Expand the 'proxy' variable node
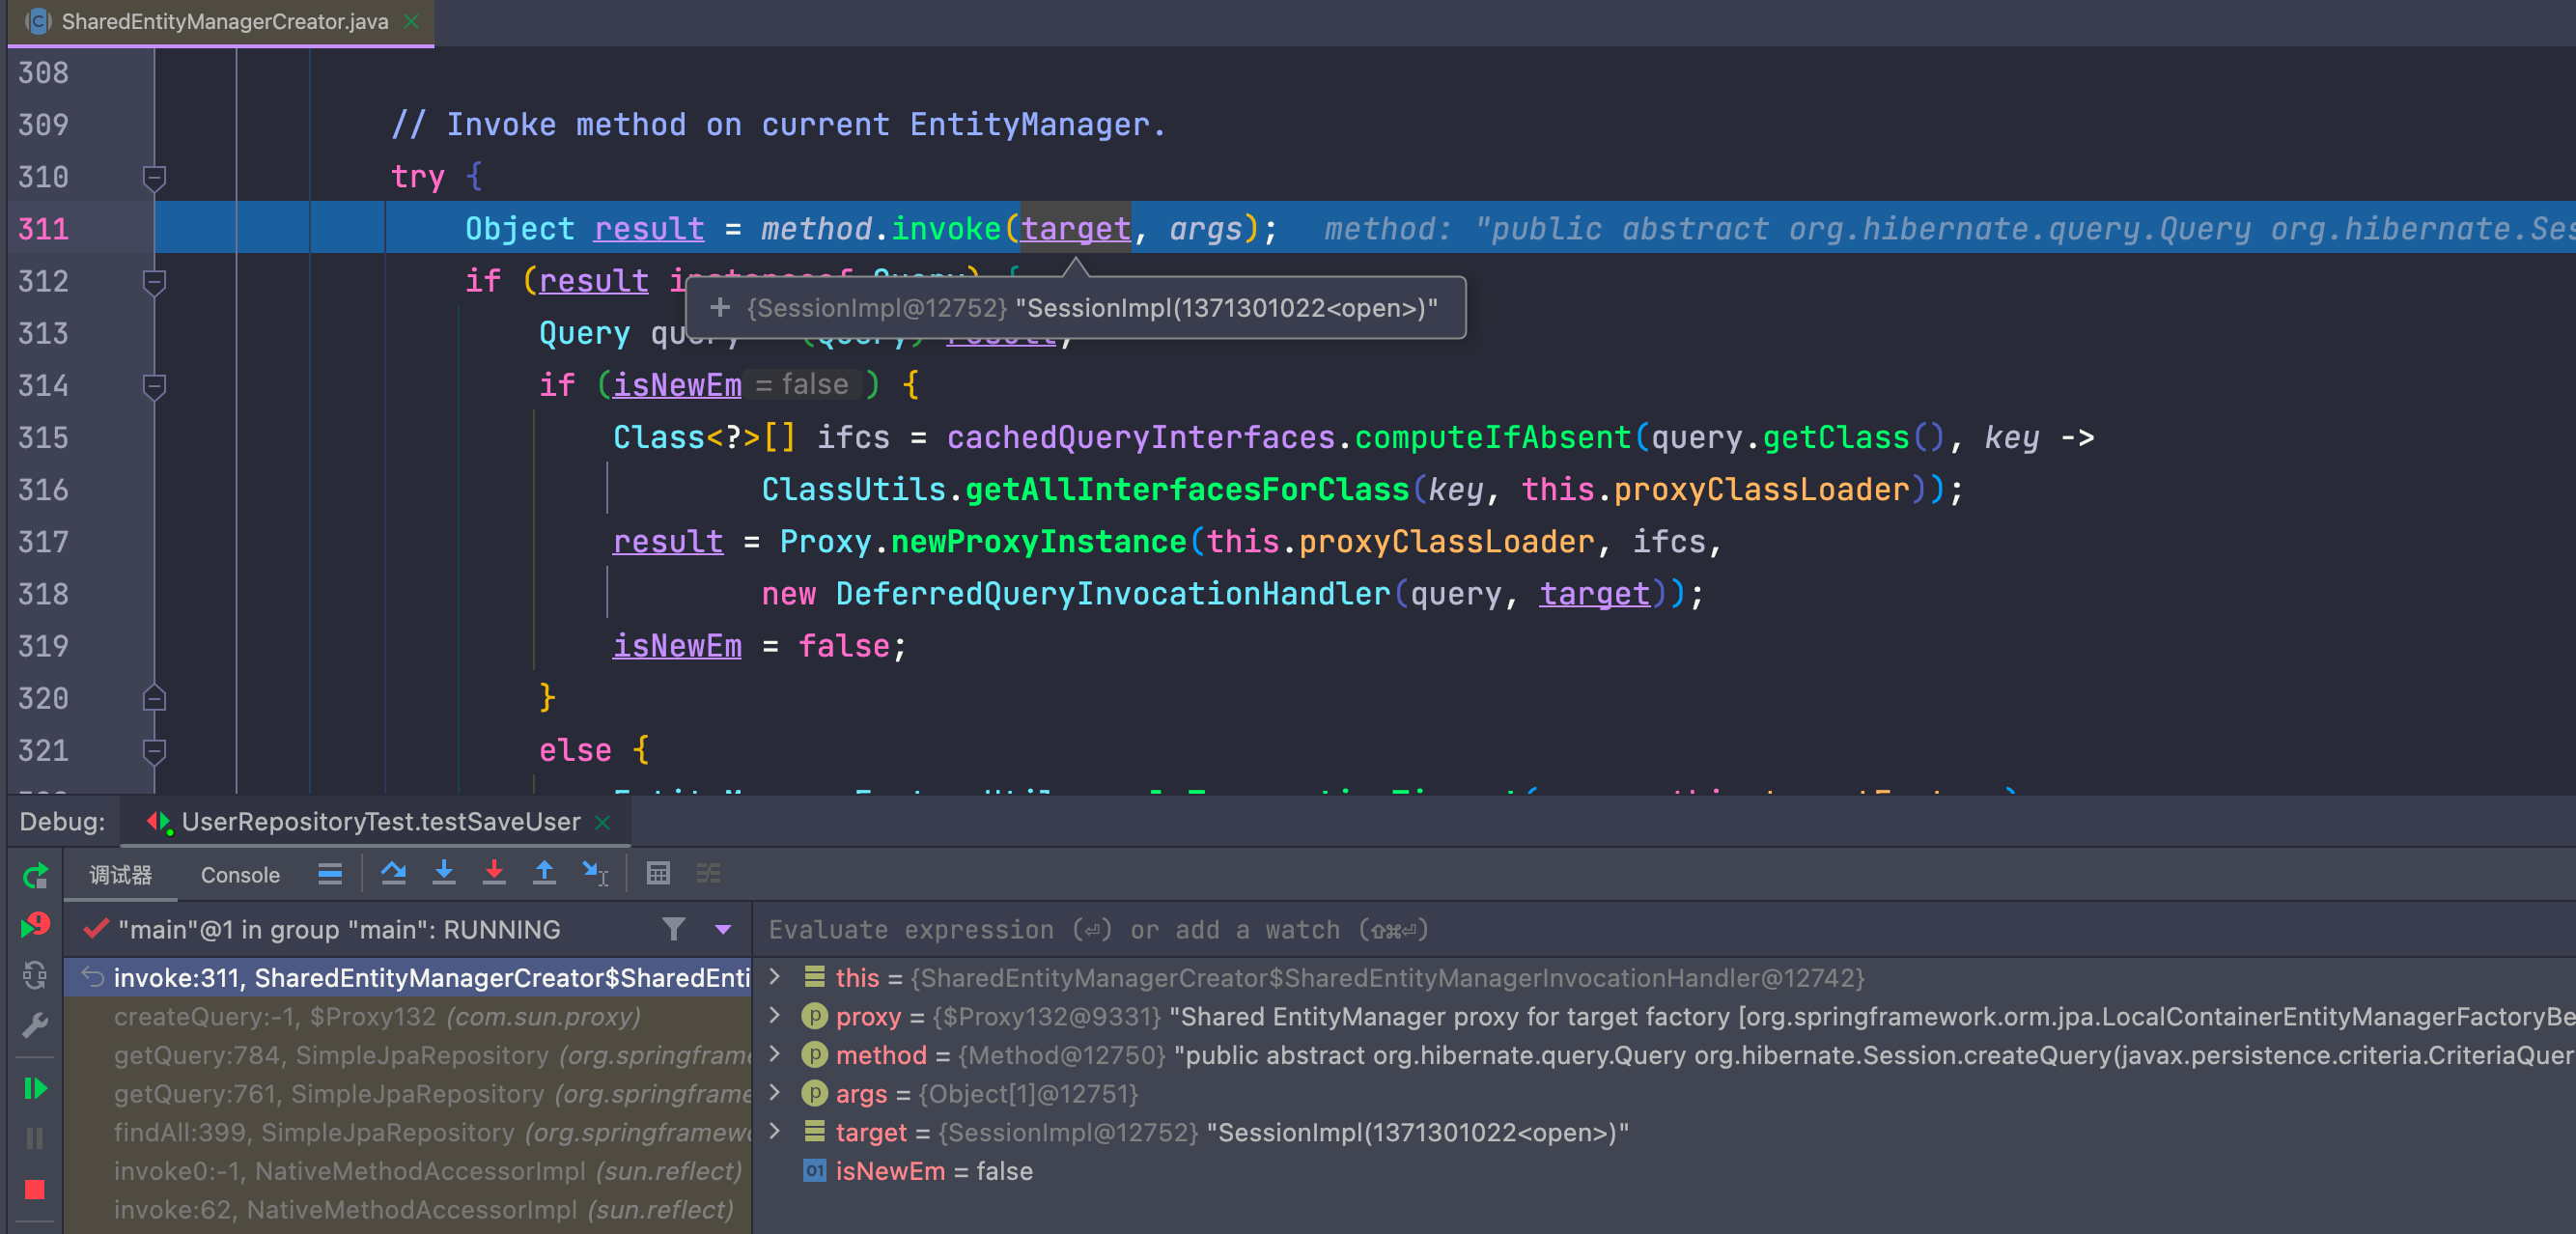 [774, 1015]
